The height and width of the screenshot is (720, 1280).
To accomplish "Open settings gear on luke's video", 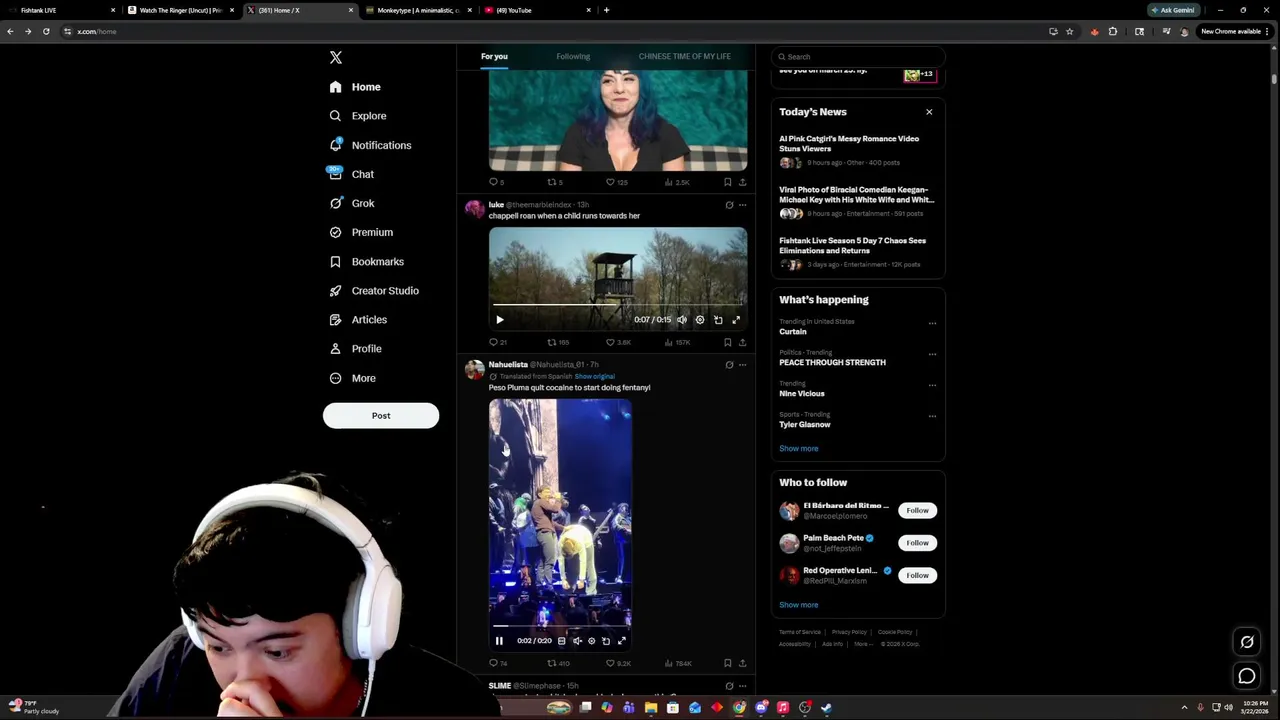I will (x=700, y=320).
